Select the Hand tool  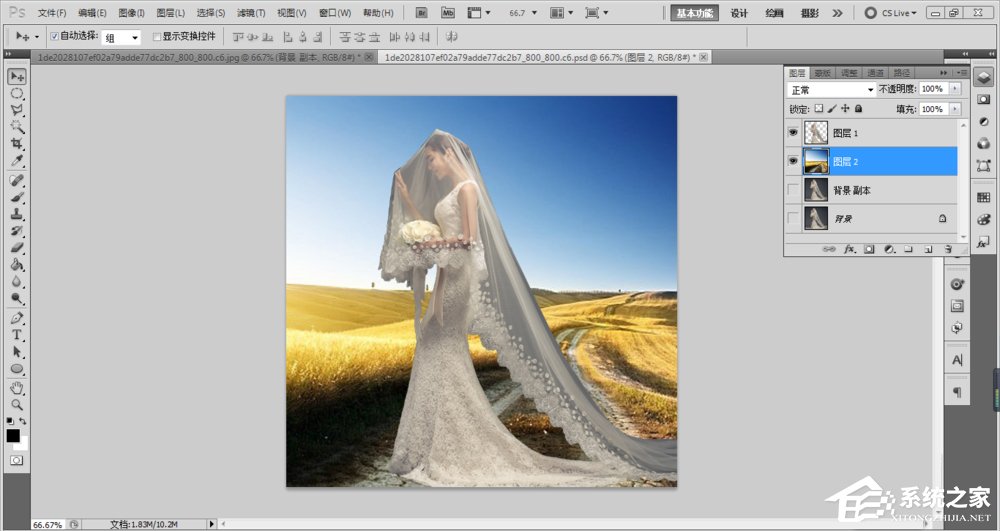pyautogui.click(x=17, y=388)
